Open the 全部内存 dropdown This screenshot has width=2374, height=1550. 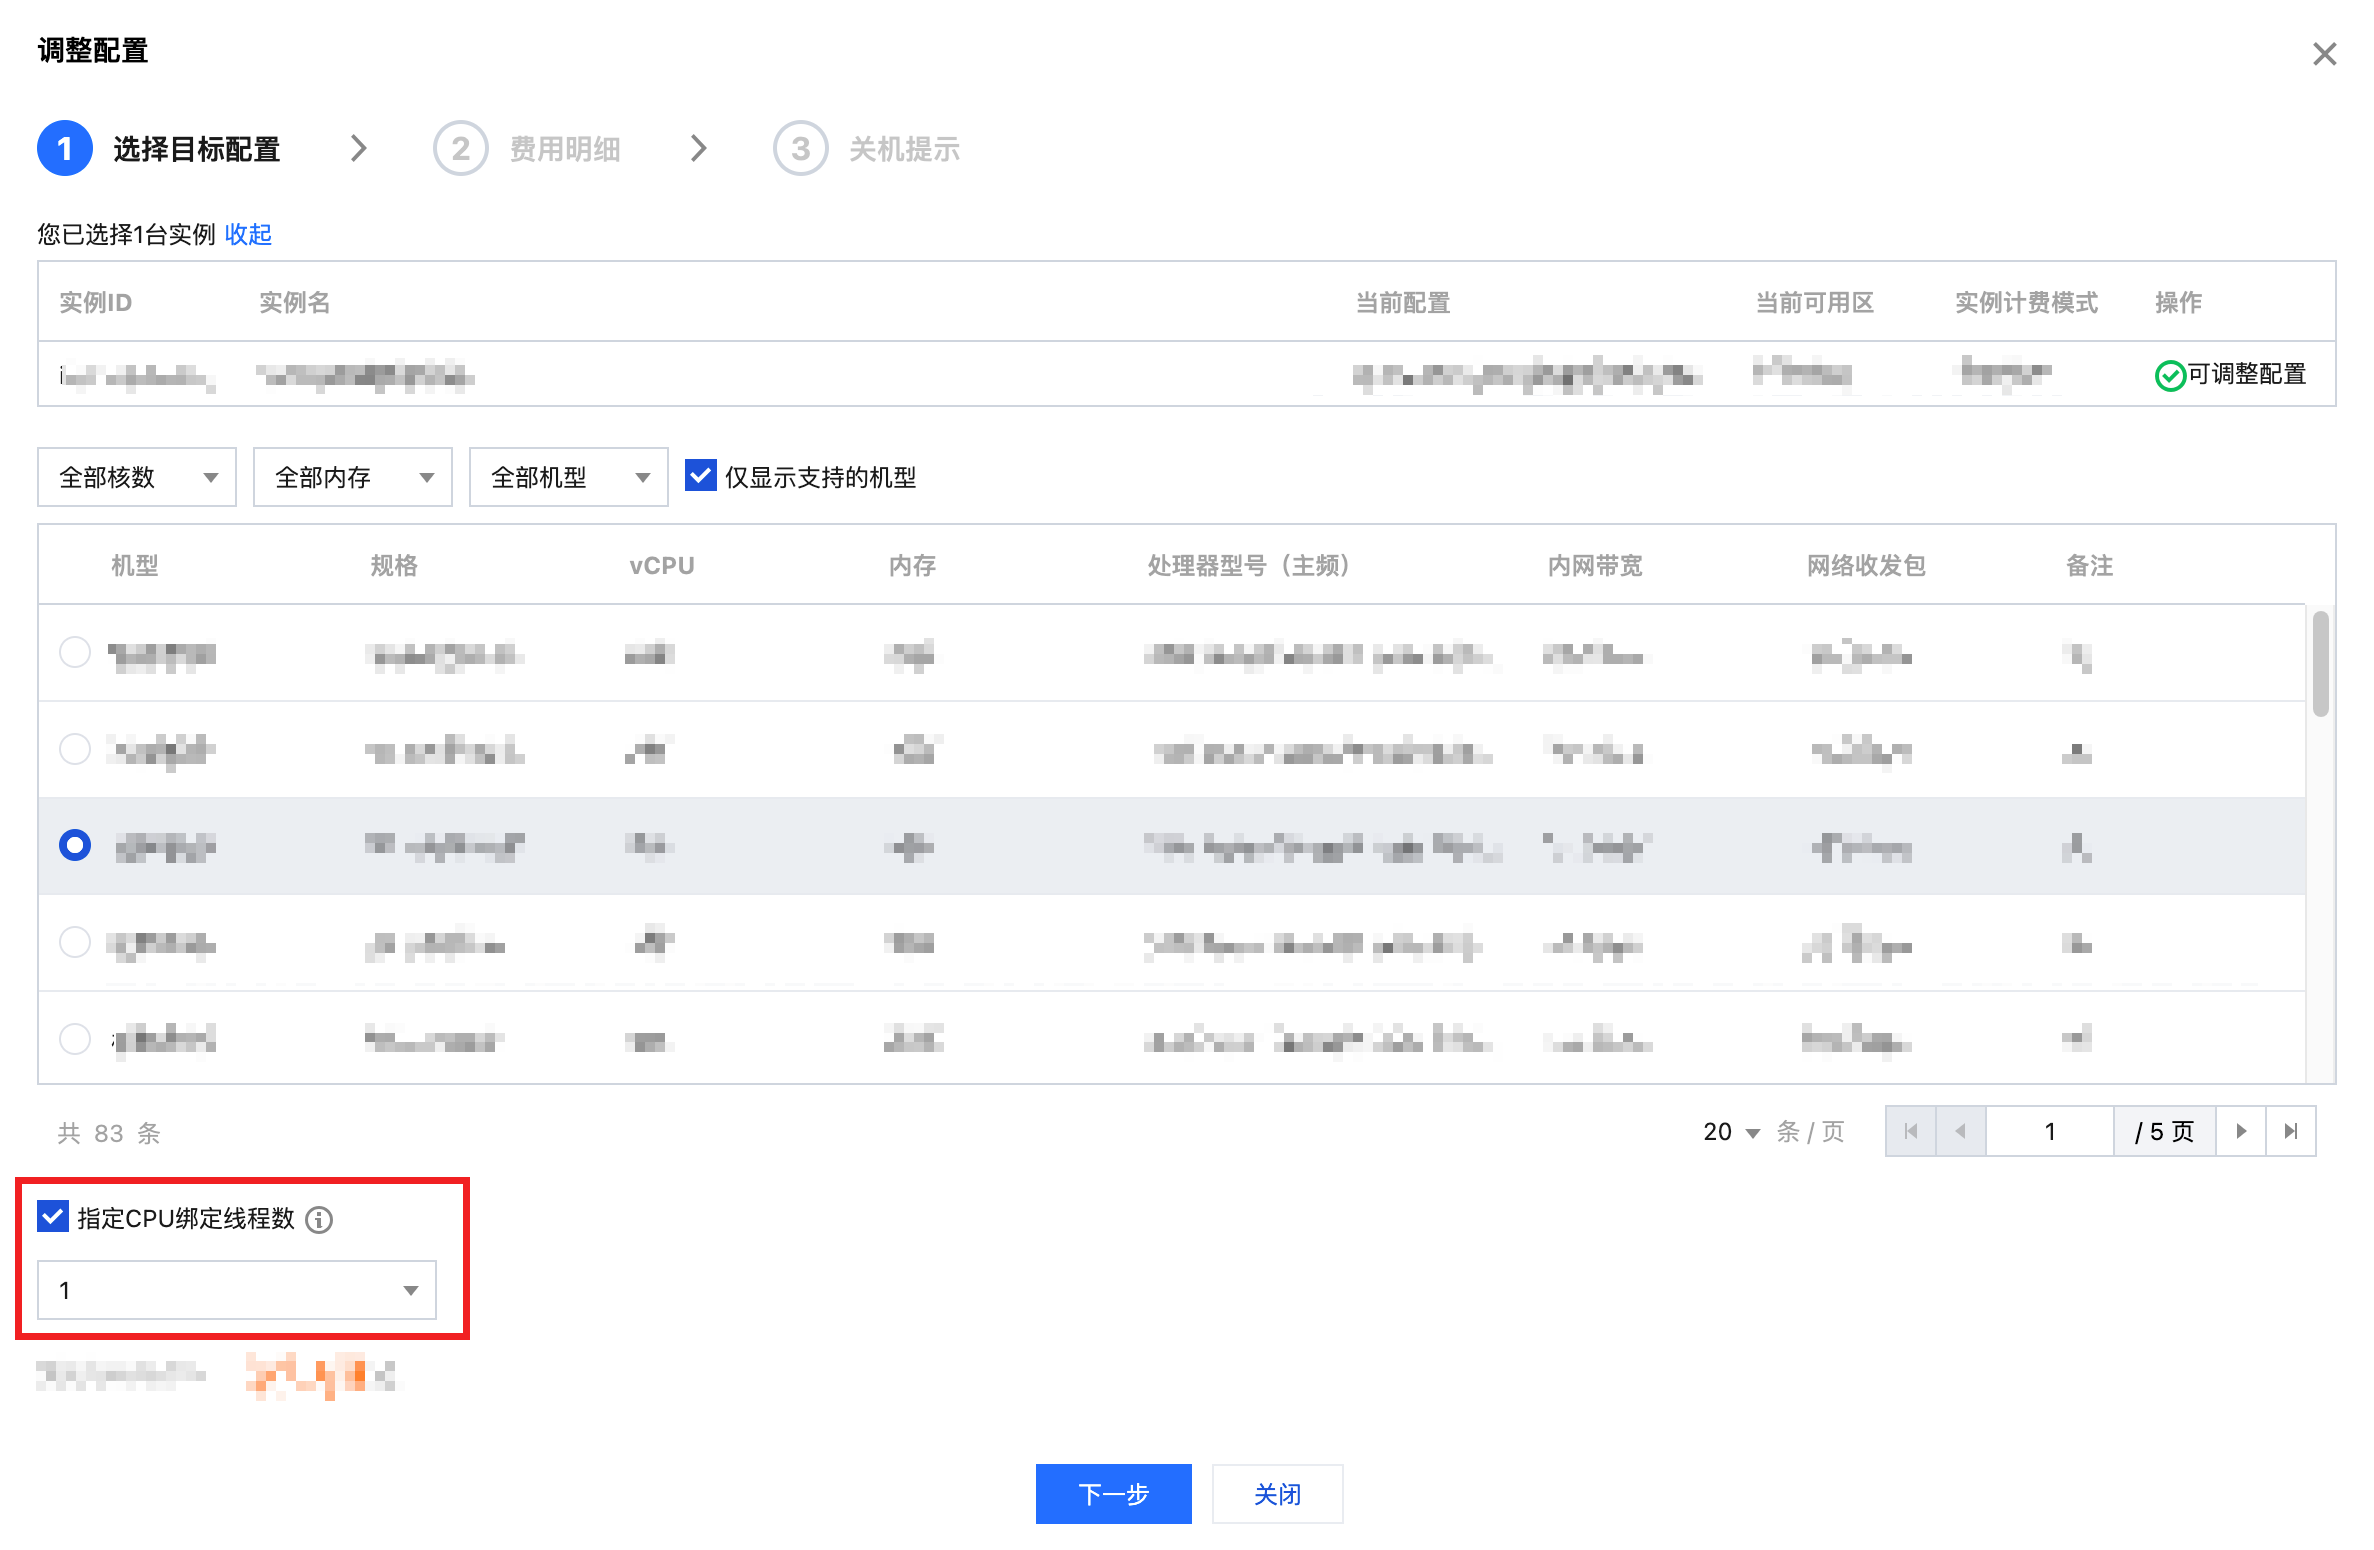352,477
